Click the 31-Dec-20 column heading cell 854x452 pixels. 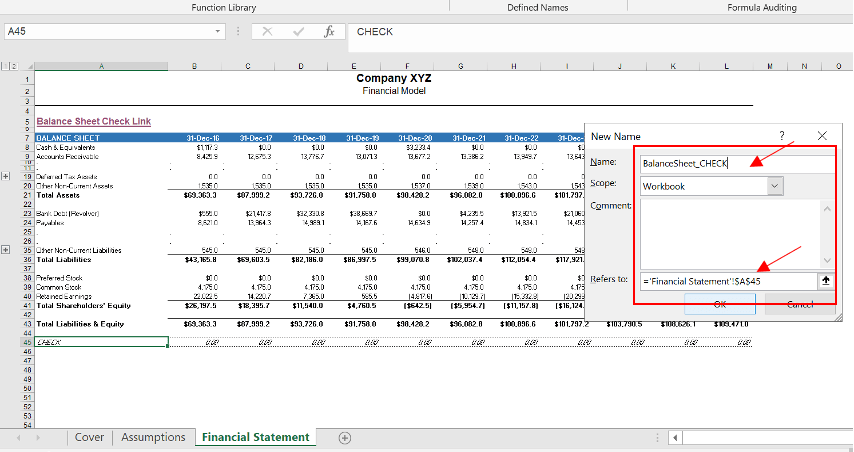415,138
